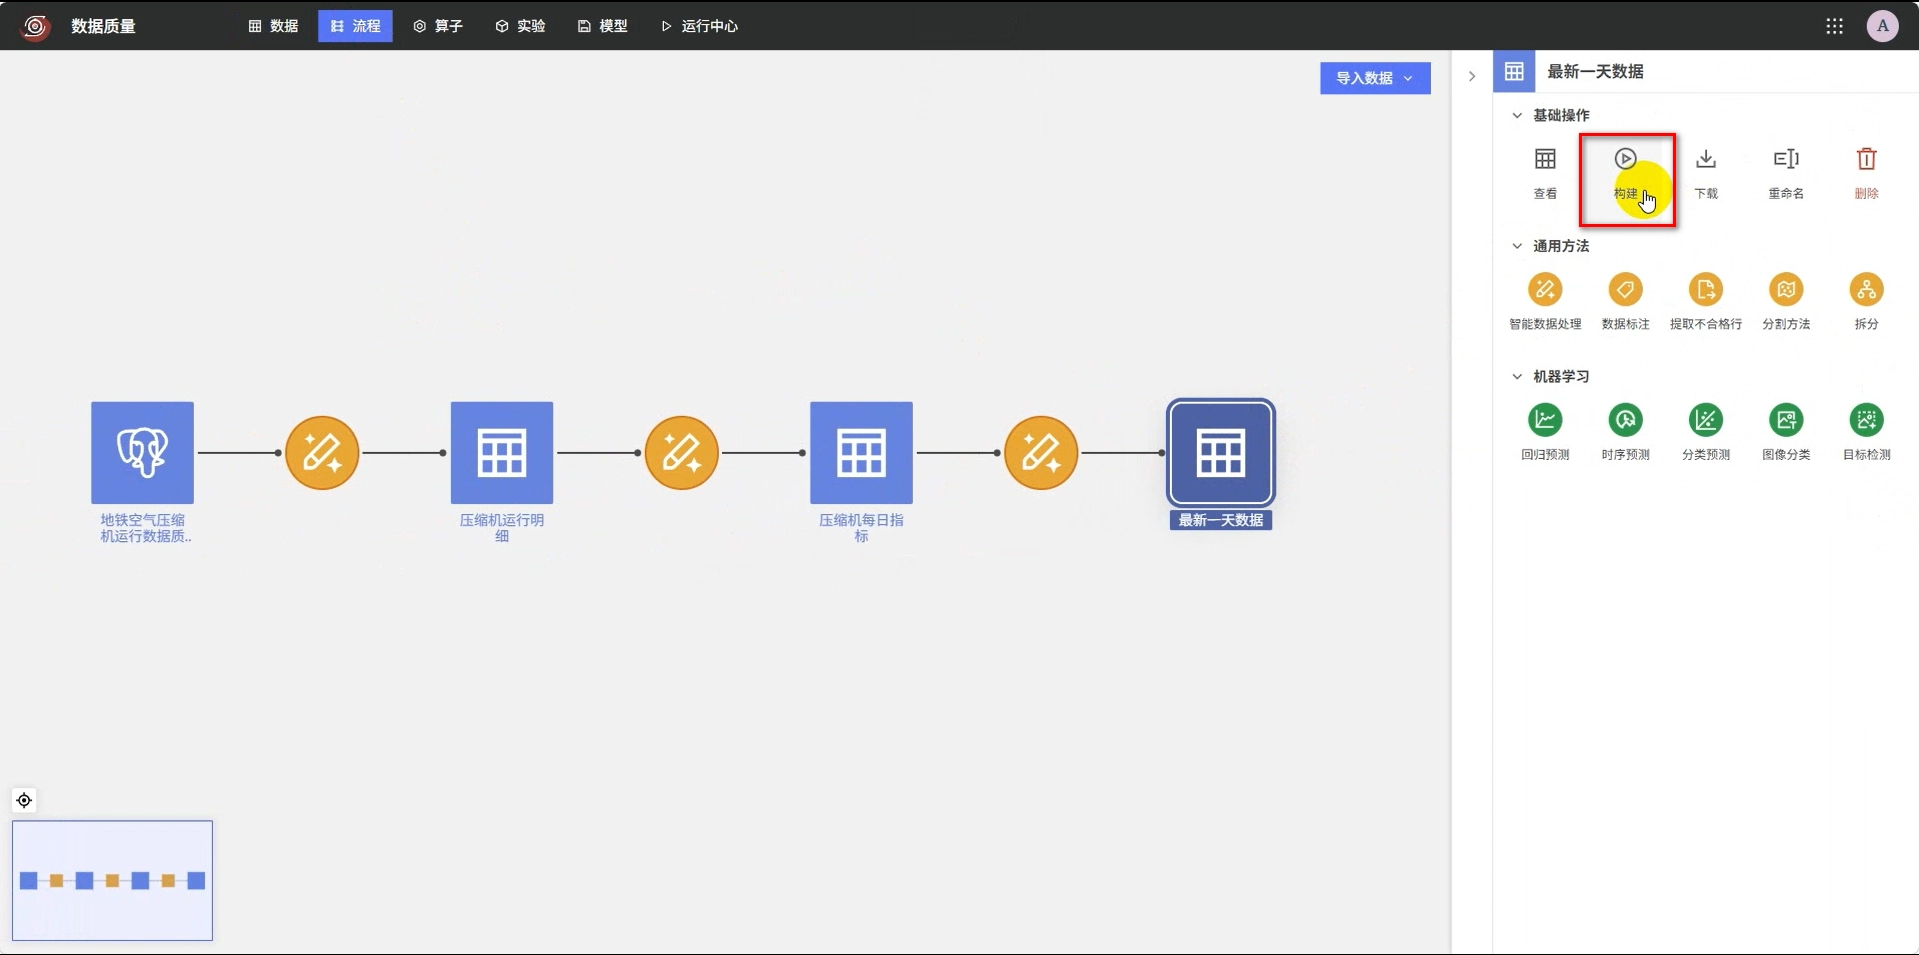Collapse the 通用方法 section
This screenshot has height=955, width=1919.
coord(1517,246)
